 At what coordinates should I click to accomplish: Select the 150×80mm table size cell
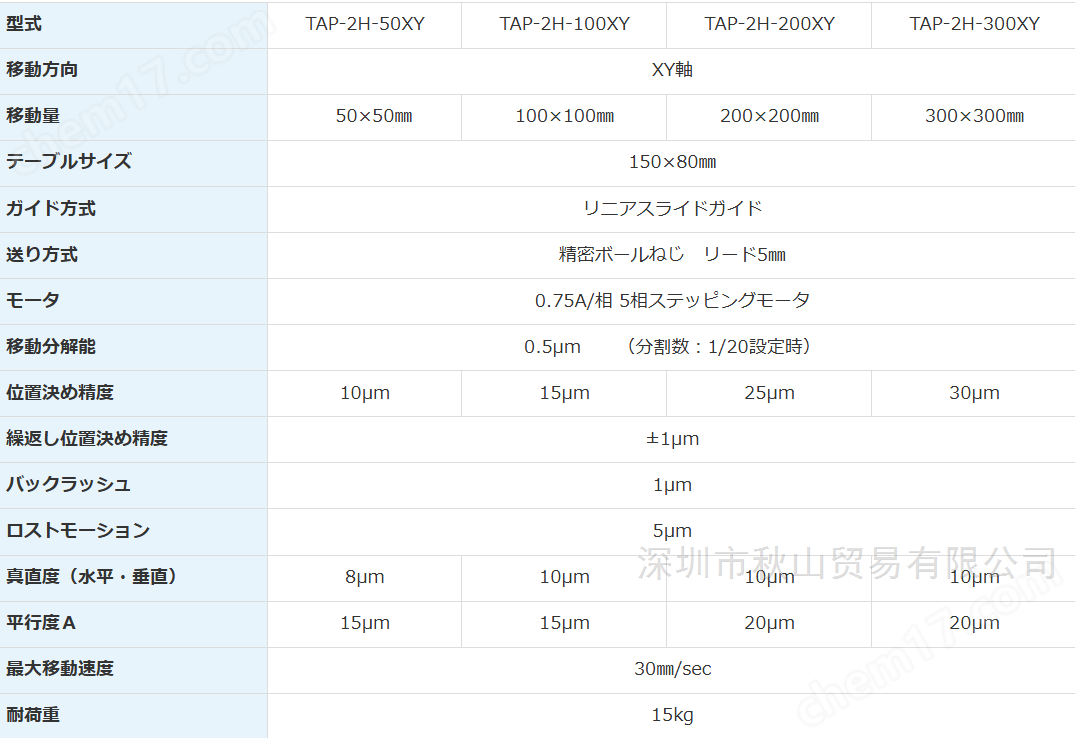672,162
